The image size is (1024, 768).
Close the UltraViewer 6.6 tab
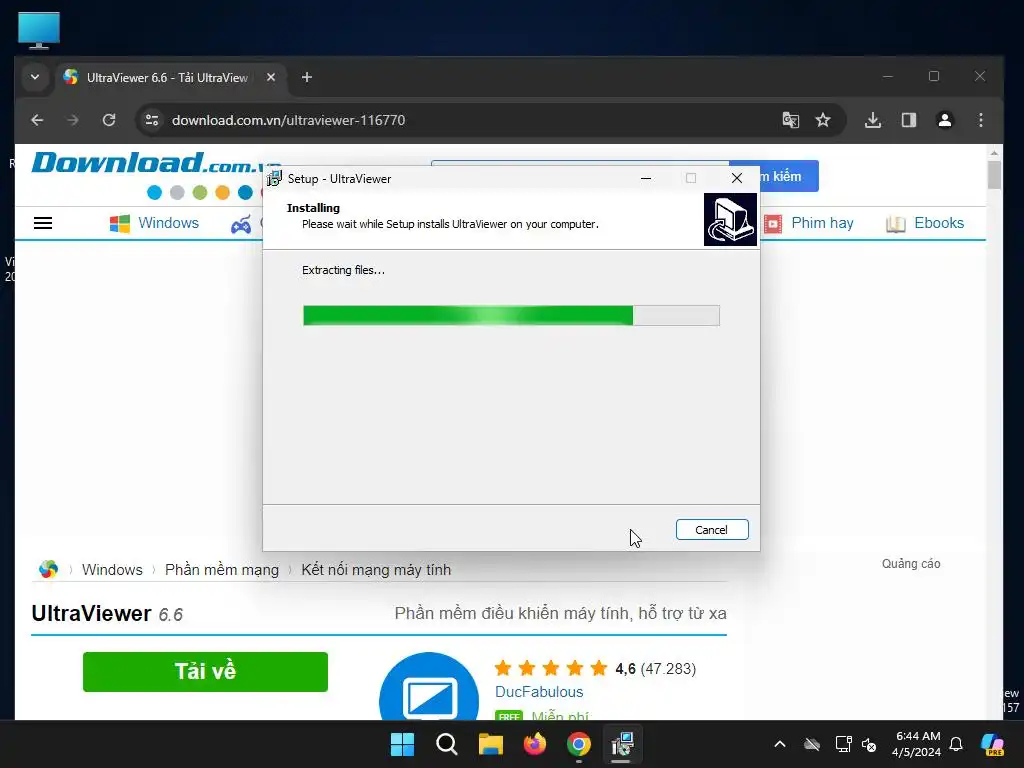[271, 77]
